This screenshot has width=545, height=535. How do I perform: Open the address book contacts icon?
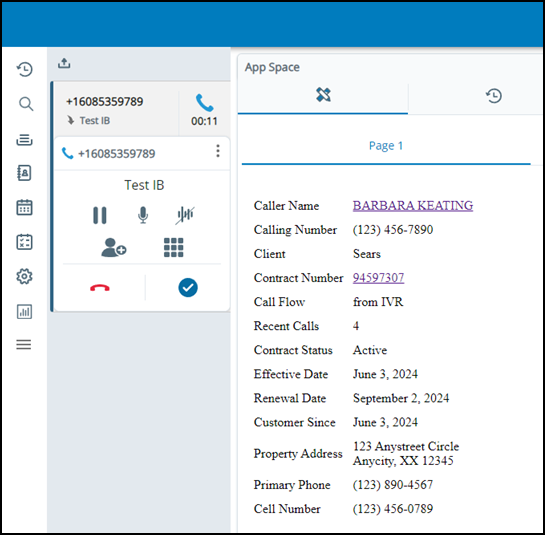point(24,173)
